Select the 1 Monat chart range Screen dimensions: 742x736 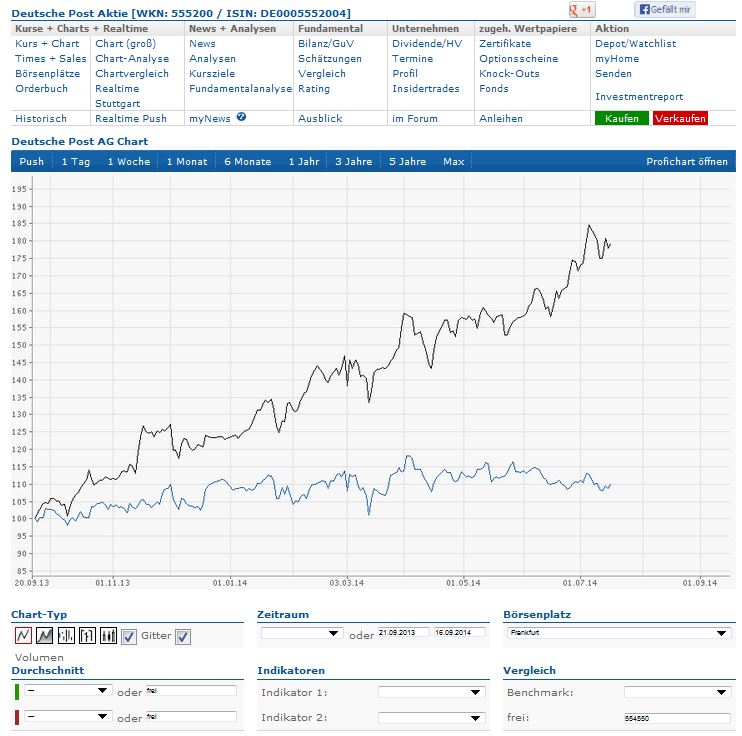click(x=187, y=161)
